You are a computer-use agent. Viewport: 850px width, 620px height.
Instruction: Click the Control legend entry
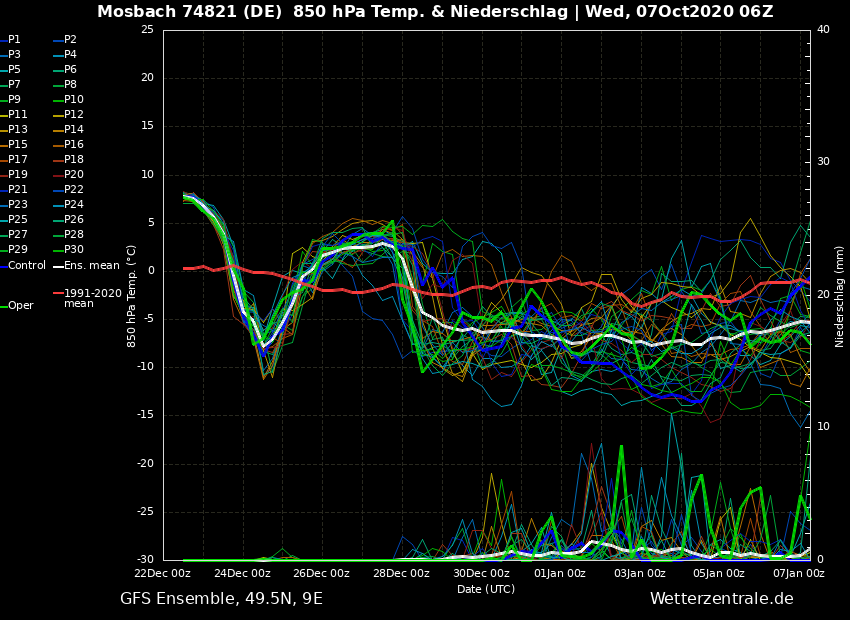pos(26,265)
